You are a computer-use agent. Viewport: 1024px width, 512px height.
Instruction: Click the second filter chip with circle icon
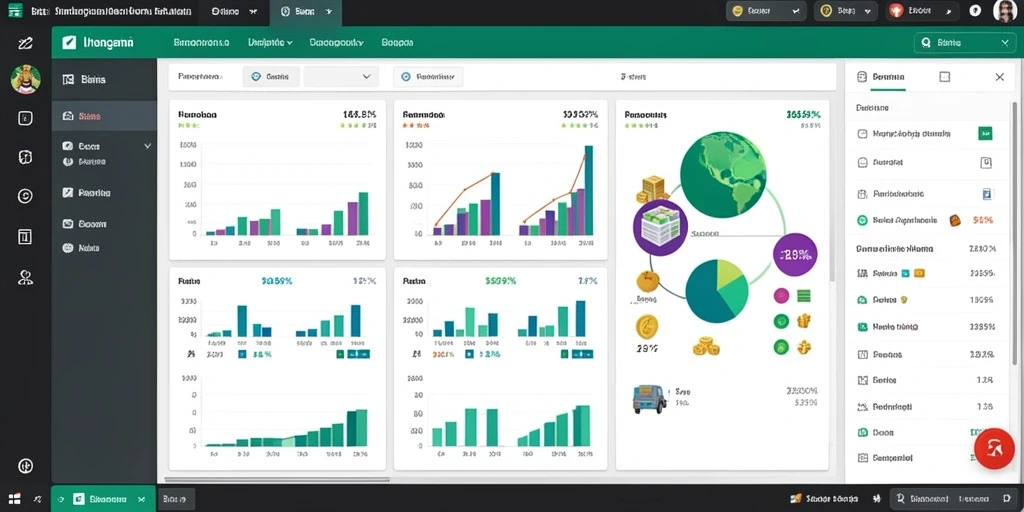click(428, 76)
